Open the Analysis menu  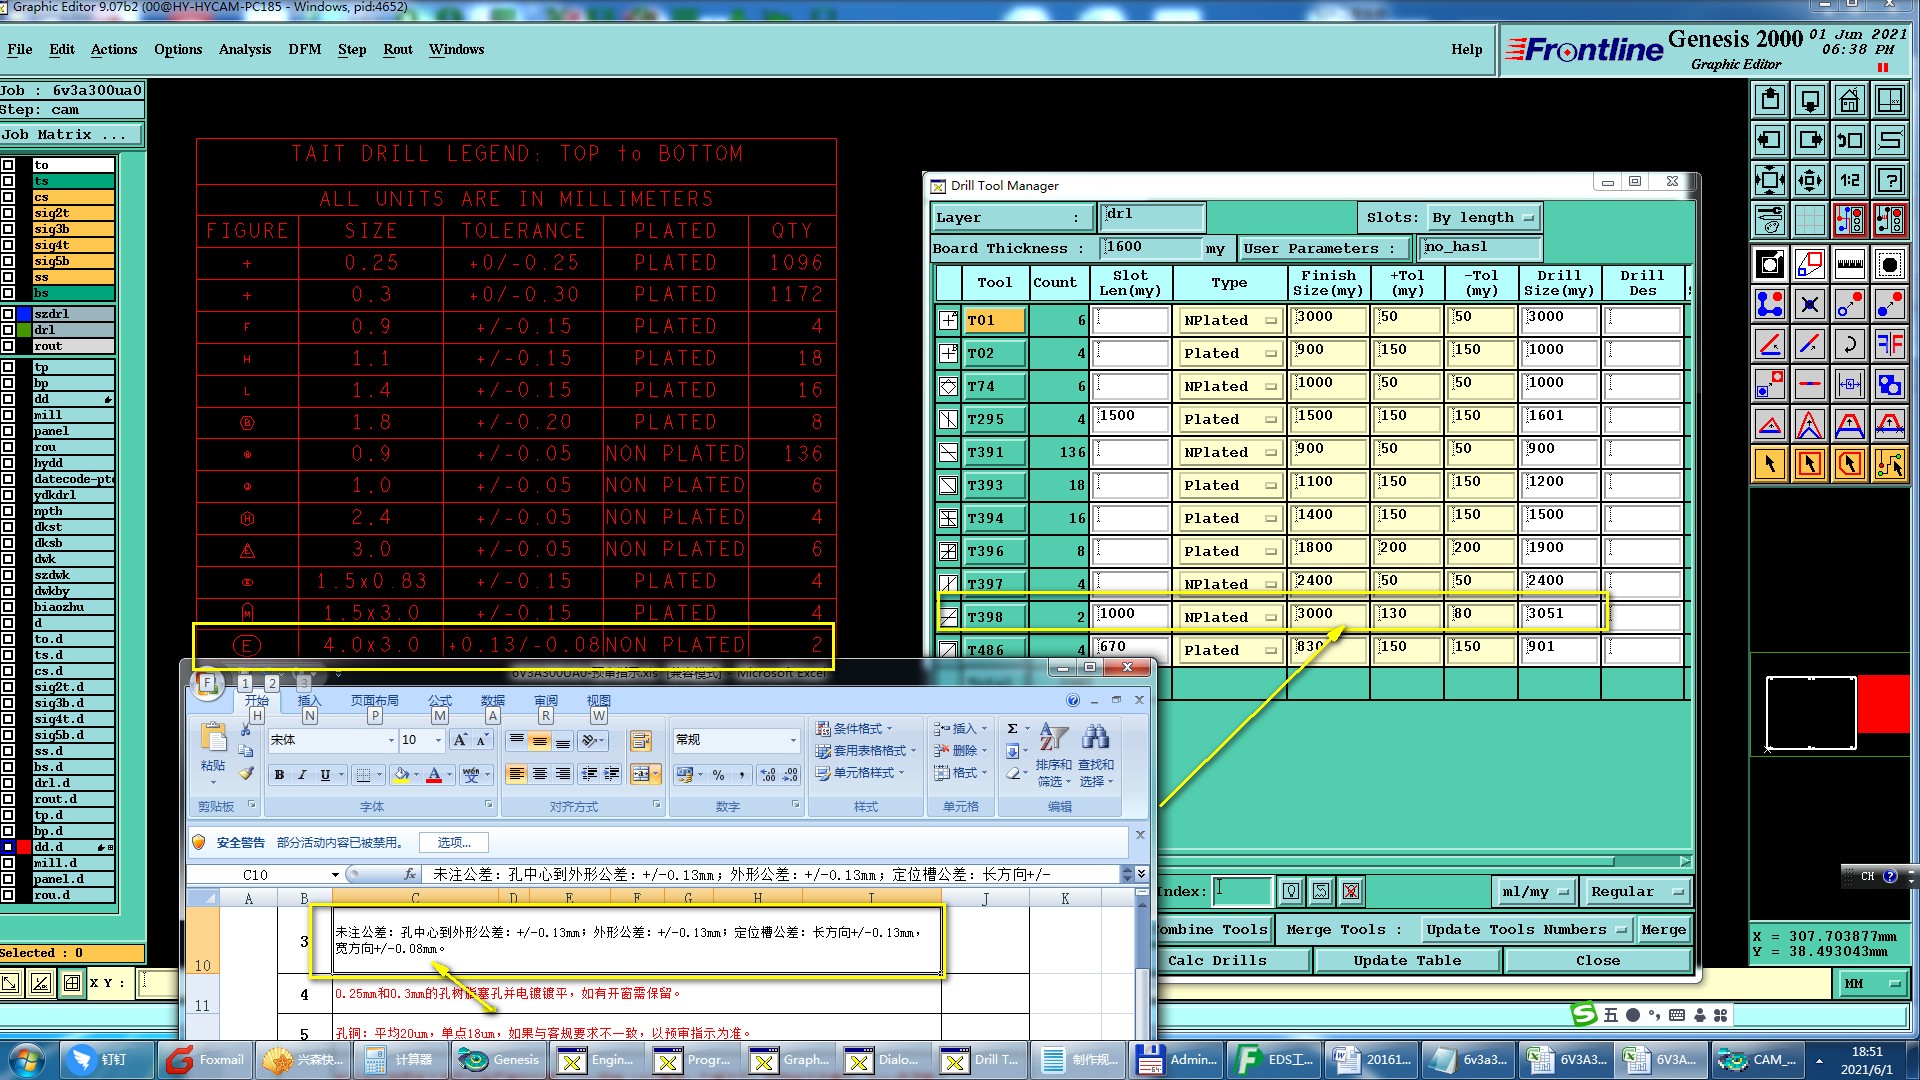(244, 50)
